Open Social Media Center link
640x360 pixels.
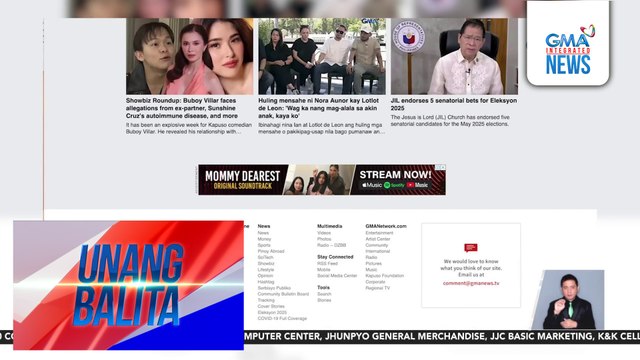tap(337, 276)
